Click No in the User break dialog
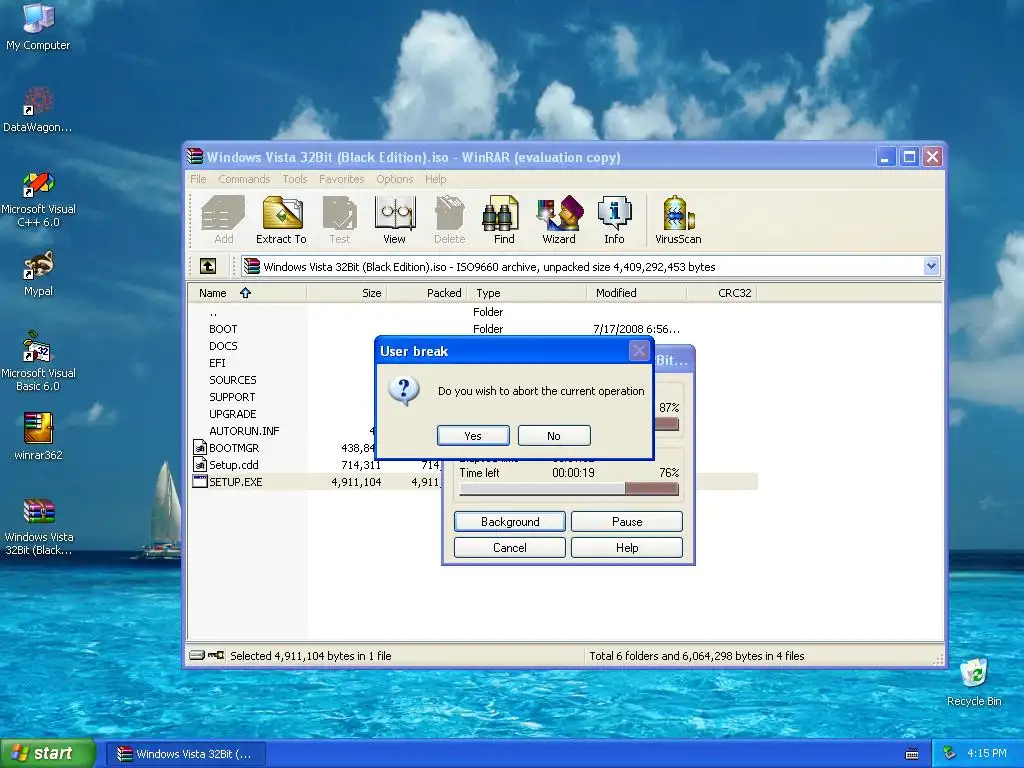The height and width of the screenshot is (768, 1024). [x=554, y=436]
